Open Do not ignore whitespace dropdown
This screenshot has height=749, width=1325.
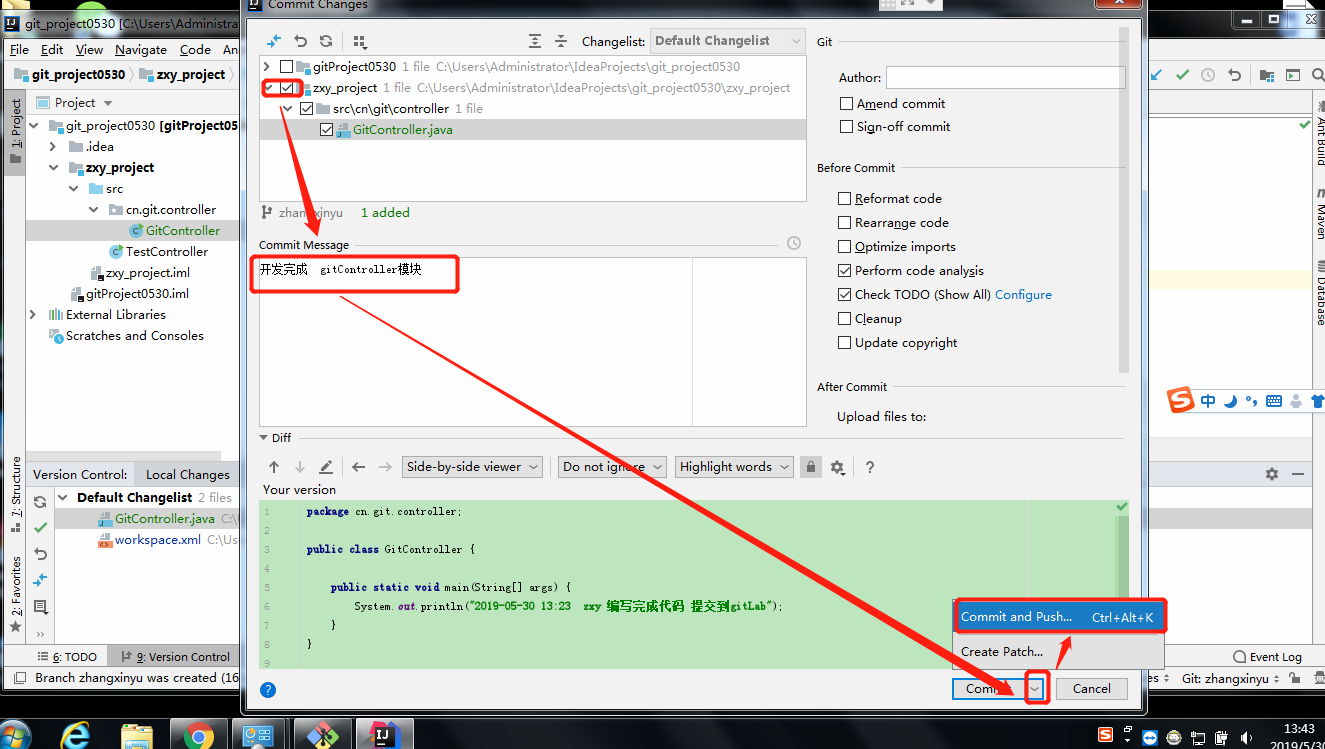tap(613, 467)
